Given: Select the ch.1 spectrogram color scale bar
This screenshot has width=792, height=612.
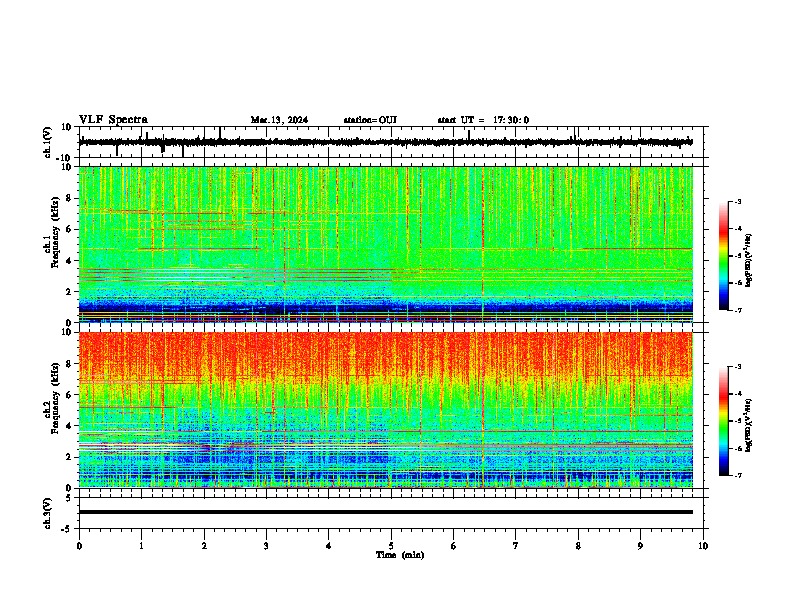Looking at the screenshot, I should tap(724, 256).
